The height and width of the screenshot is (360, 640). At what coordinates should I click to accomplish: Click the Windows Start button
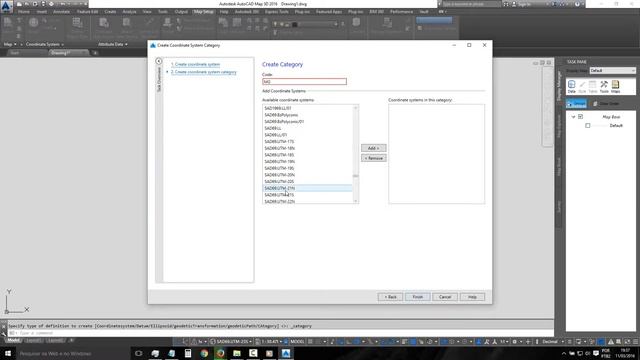pyautogui.click(x=8, y=353)
